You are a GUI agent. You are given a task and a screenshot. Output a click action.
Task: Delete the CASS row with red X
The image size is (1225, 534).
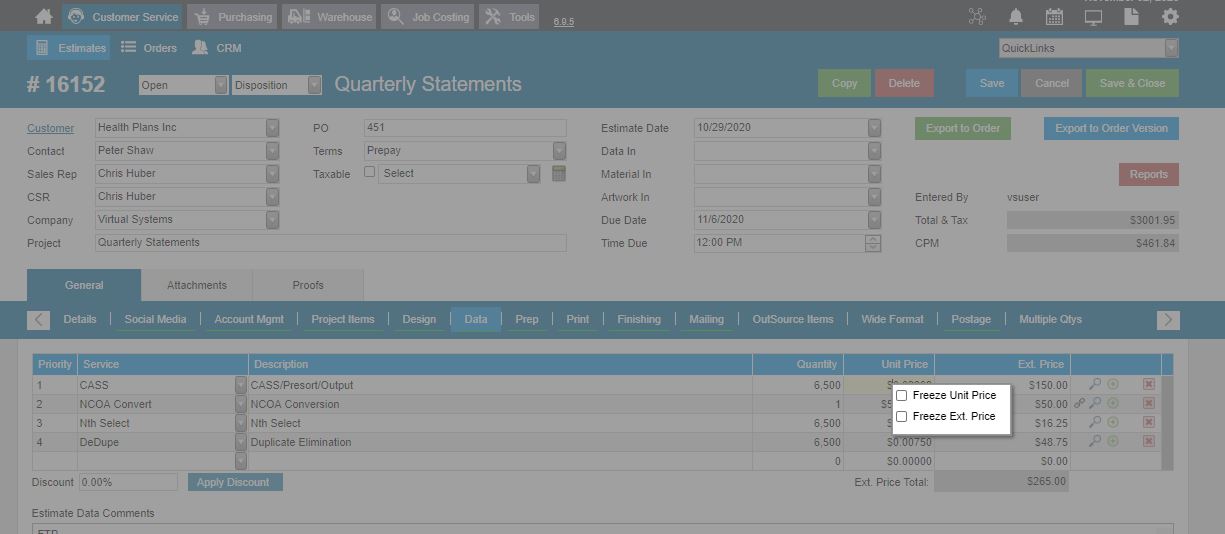pyautogui.click(x=1148, y=384)
